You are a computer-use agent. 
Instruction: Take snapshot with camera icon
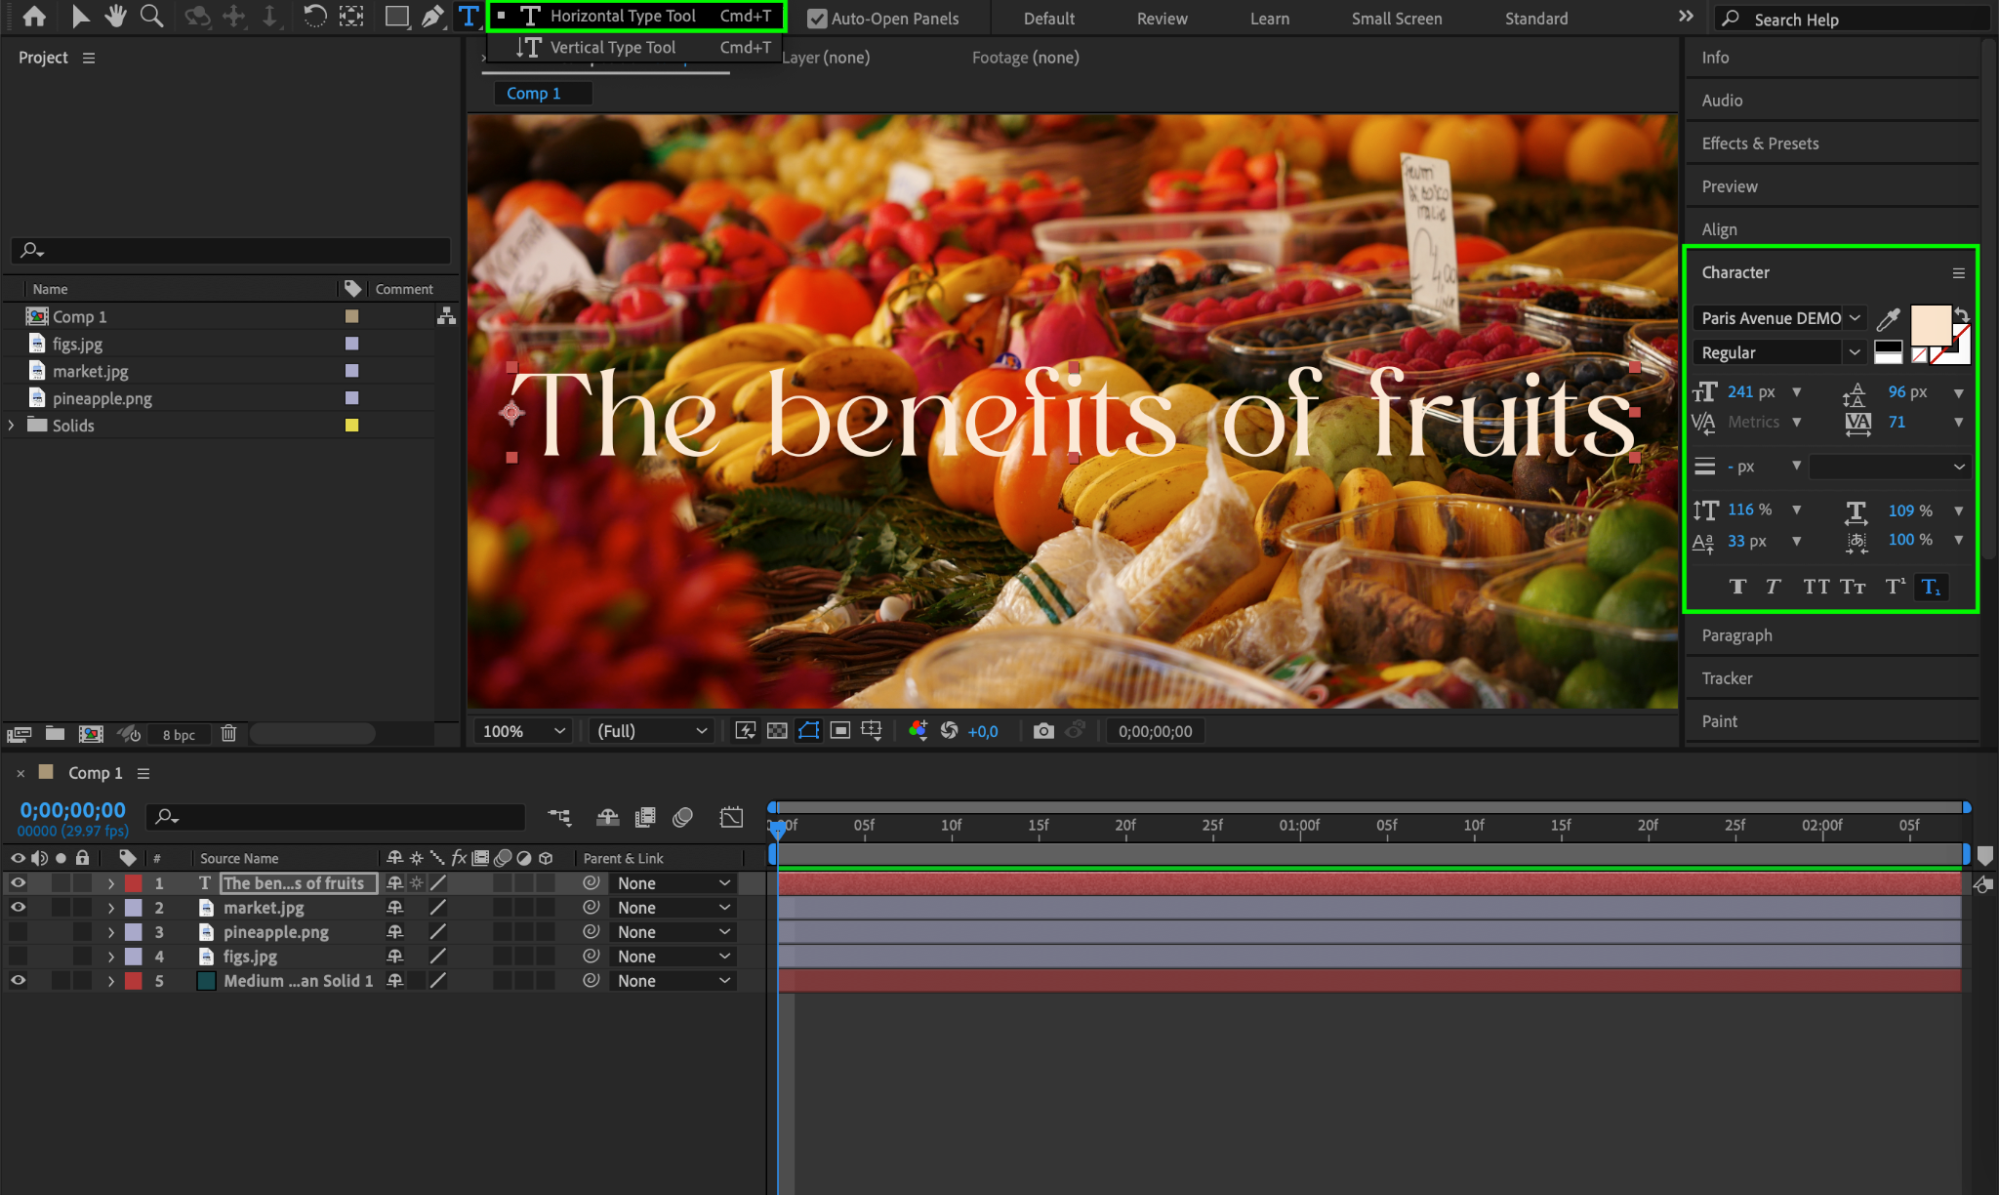point(1043,731)
